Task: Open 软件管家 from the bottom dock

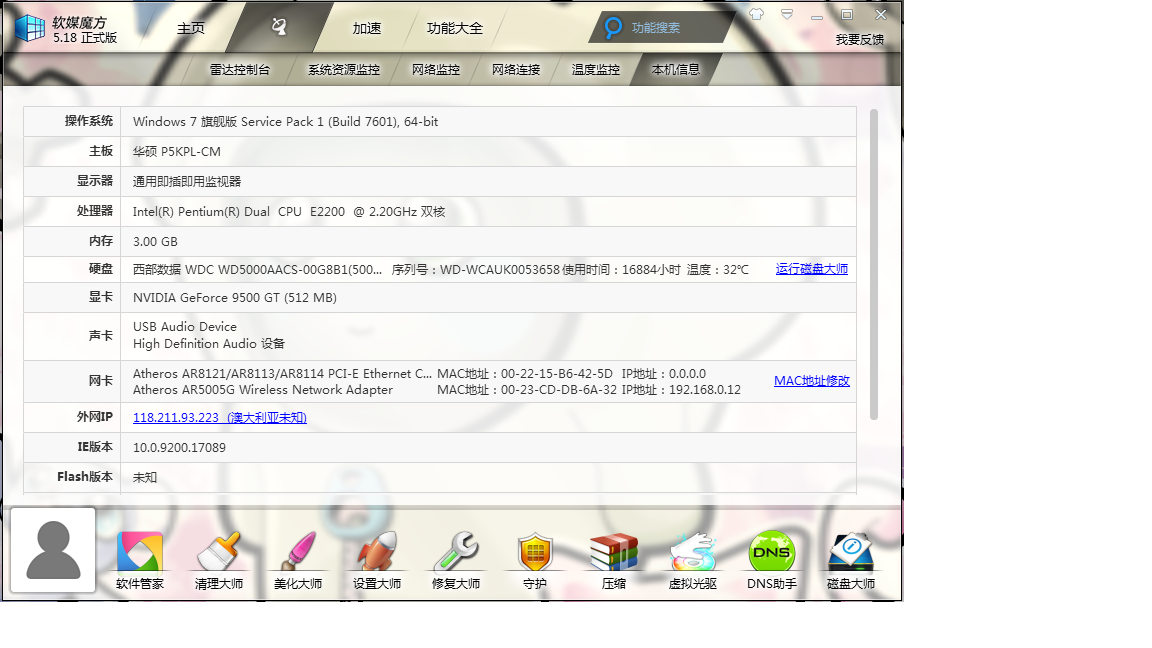Action: (139, 560)
